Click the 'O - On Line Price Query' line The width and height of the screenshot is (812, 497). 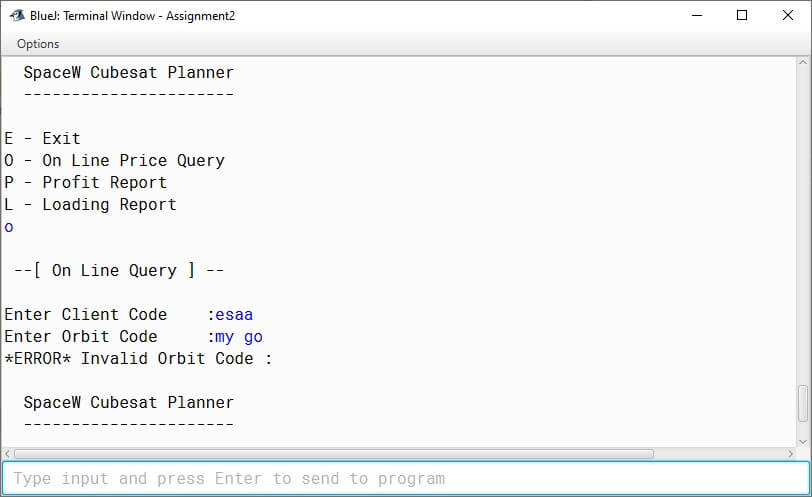(x=114, y=160)
